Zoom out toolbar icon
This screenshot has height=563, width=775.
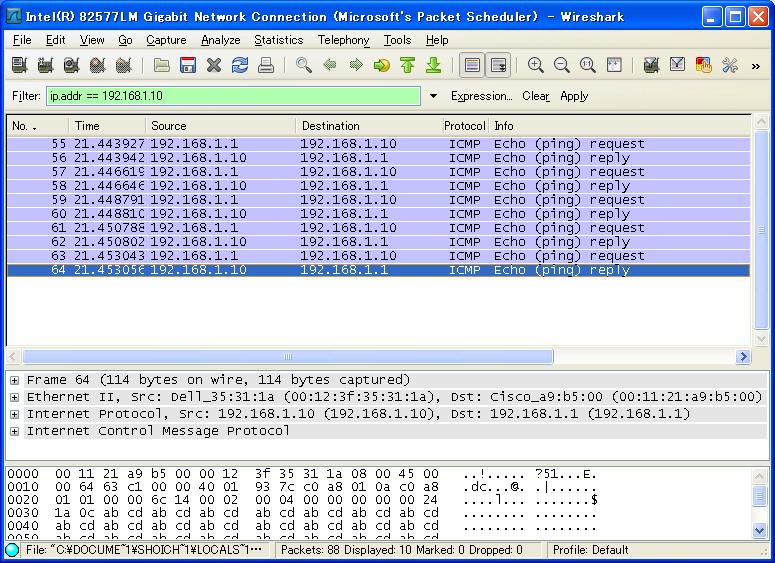tap(561, 65)
